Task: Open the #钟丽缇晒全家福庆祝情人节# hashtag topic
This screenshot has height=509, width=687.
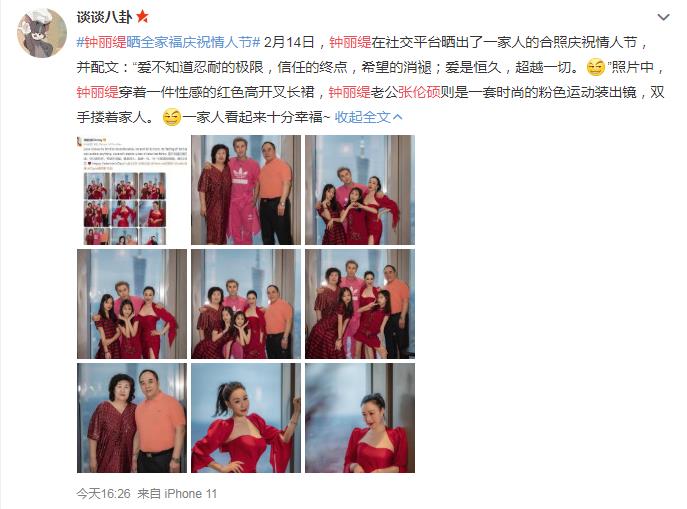Action: point(168,42)
